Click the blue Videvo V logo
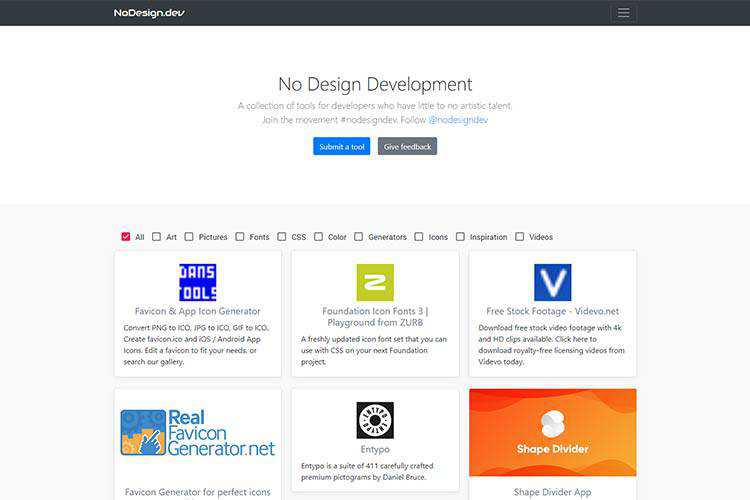The height and width of the screenshot is (500, 750). (x=552, y=282)
